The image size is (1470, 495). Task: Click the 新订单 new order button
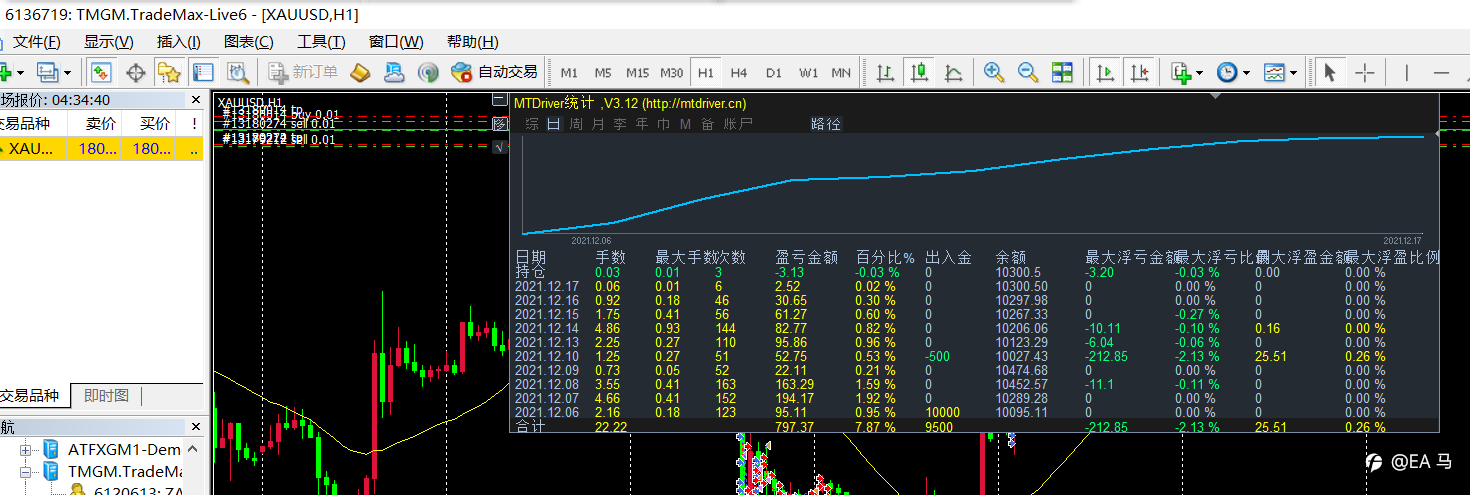[x=304, y=72]
